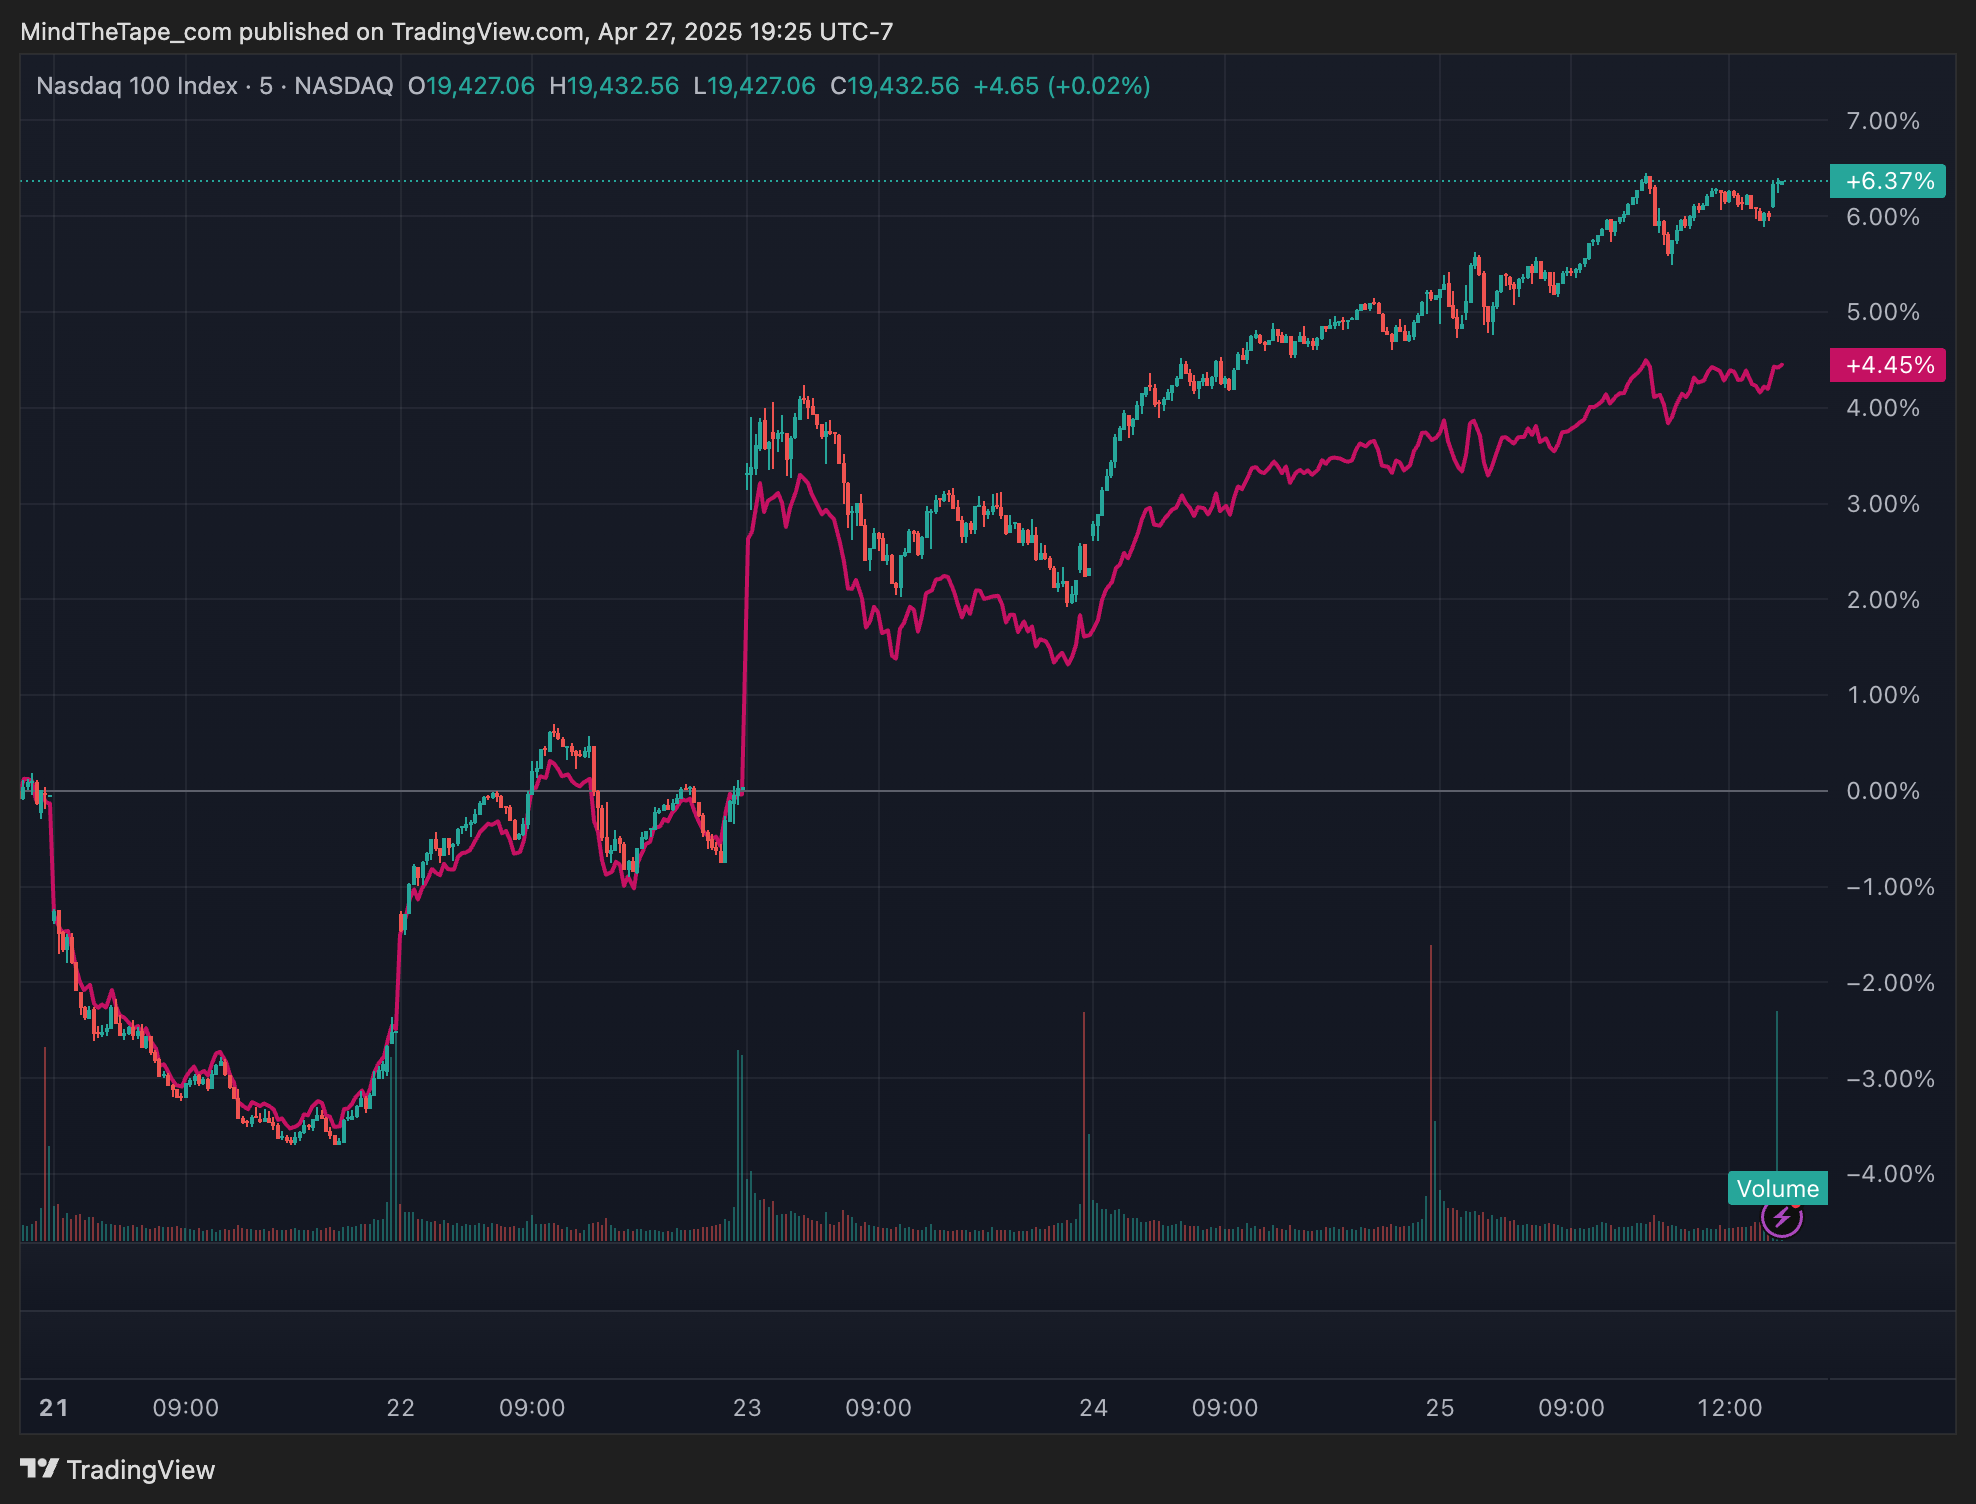
Task: Click the TradingView logo icon
Action: tap(40, 1469)
